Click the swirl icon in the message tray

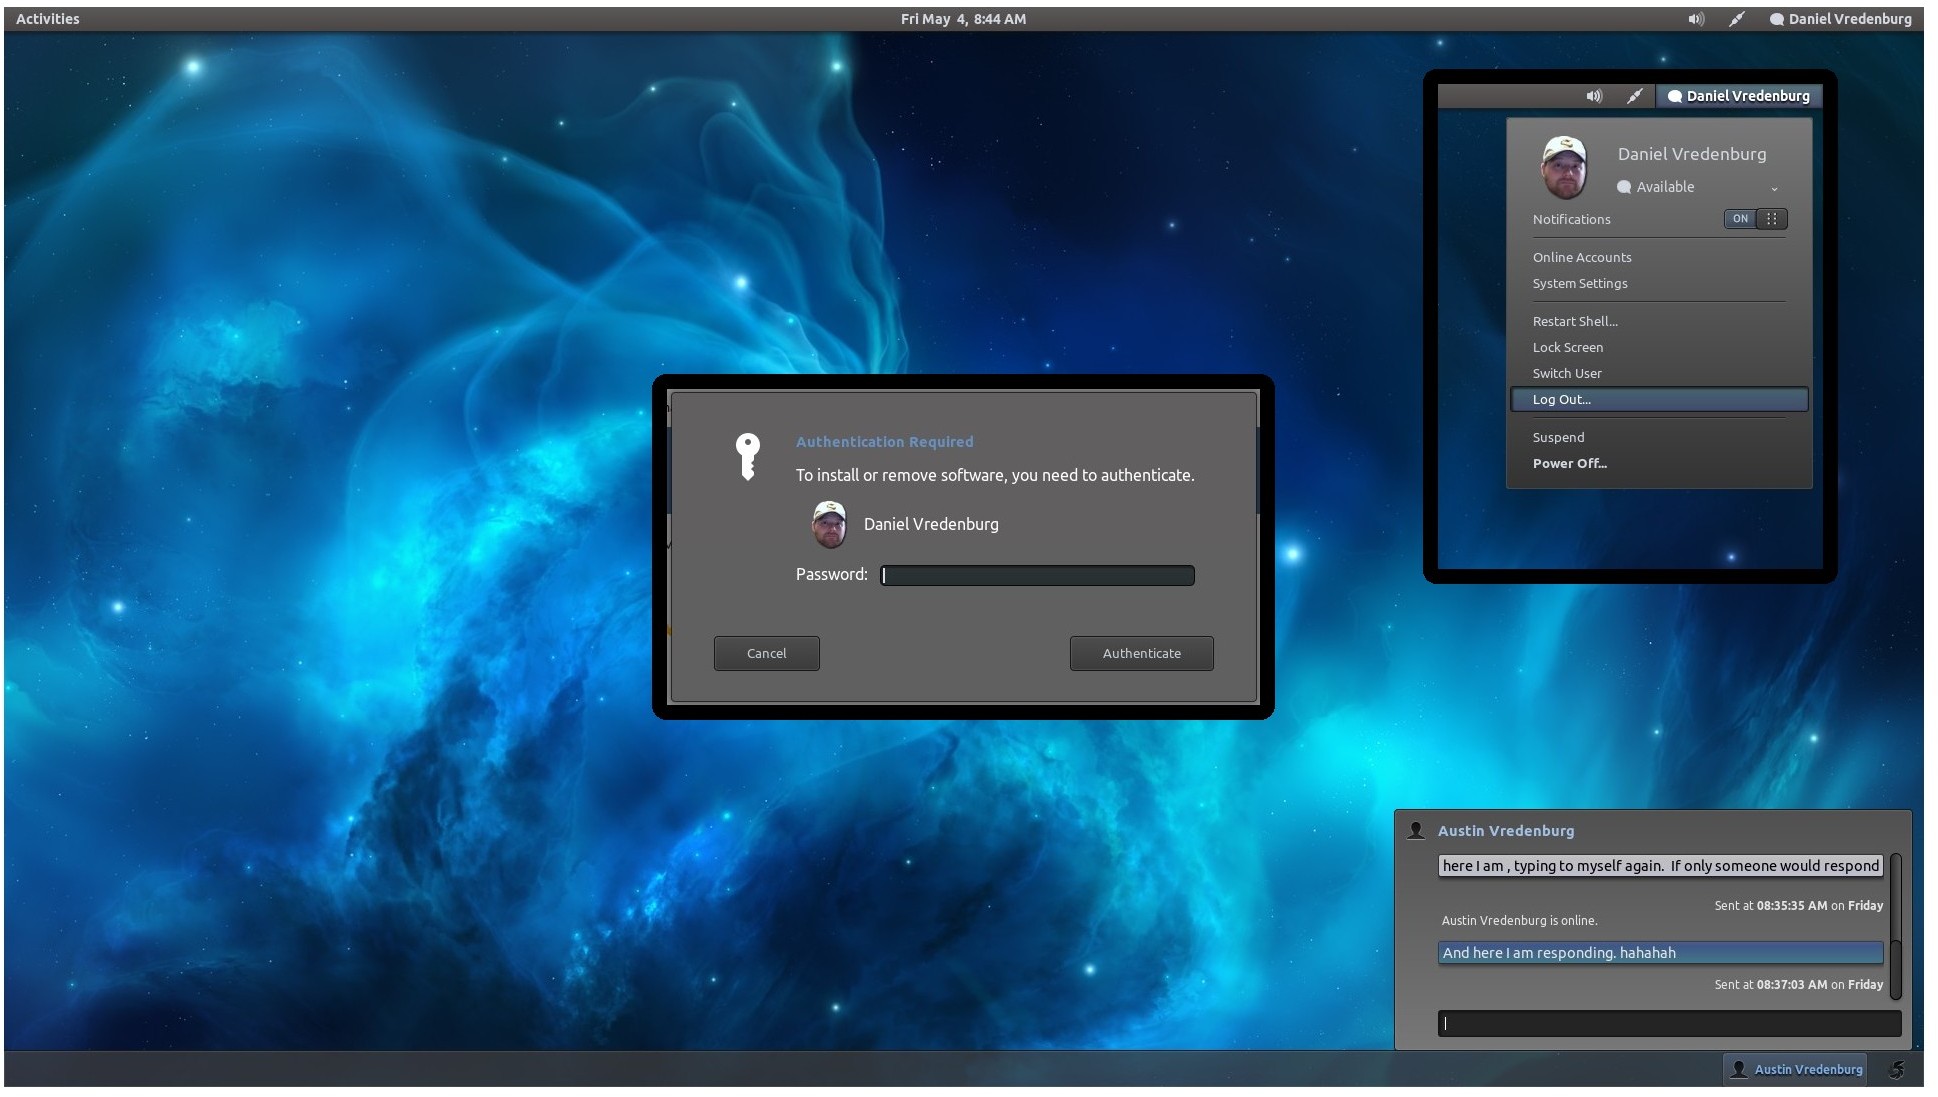coord(1897,1069)
